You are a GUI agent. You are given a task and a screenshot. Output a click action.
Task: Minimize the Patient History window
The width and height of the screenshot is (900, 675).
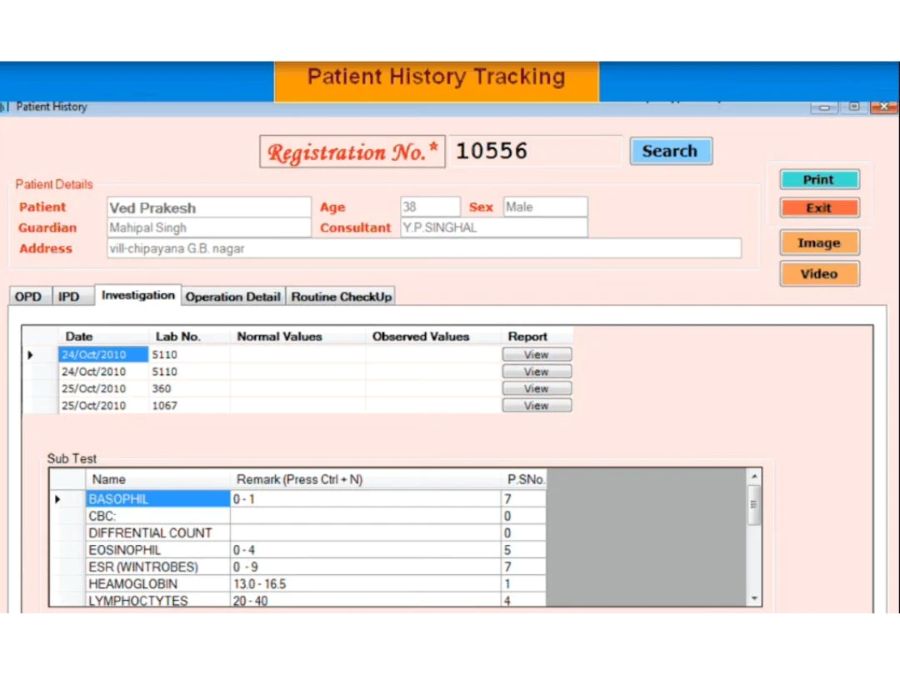[x=825, y=107]
